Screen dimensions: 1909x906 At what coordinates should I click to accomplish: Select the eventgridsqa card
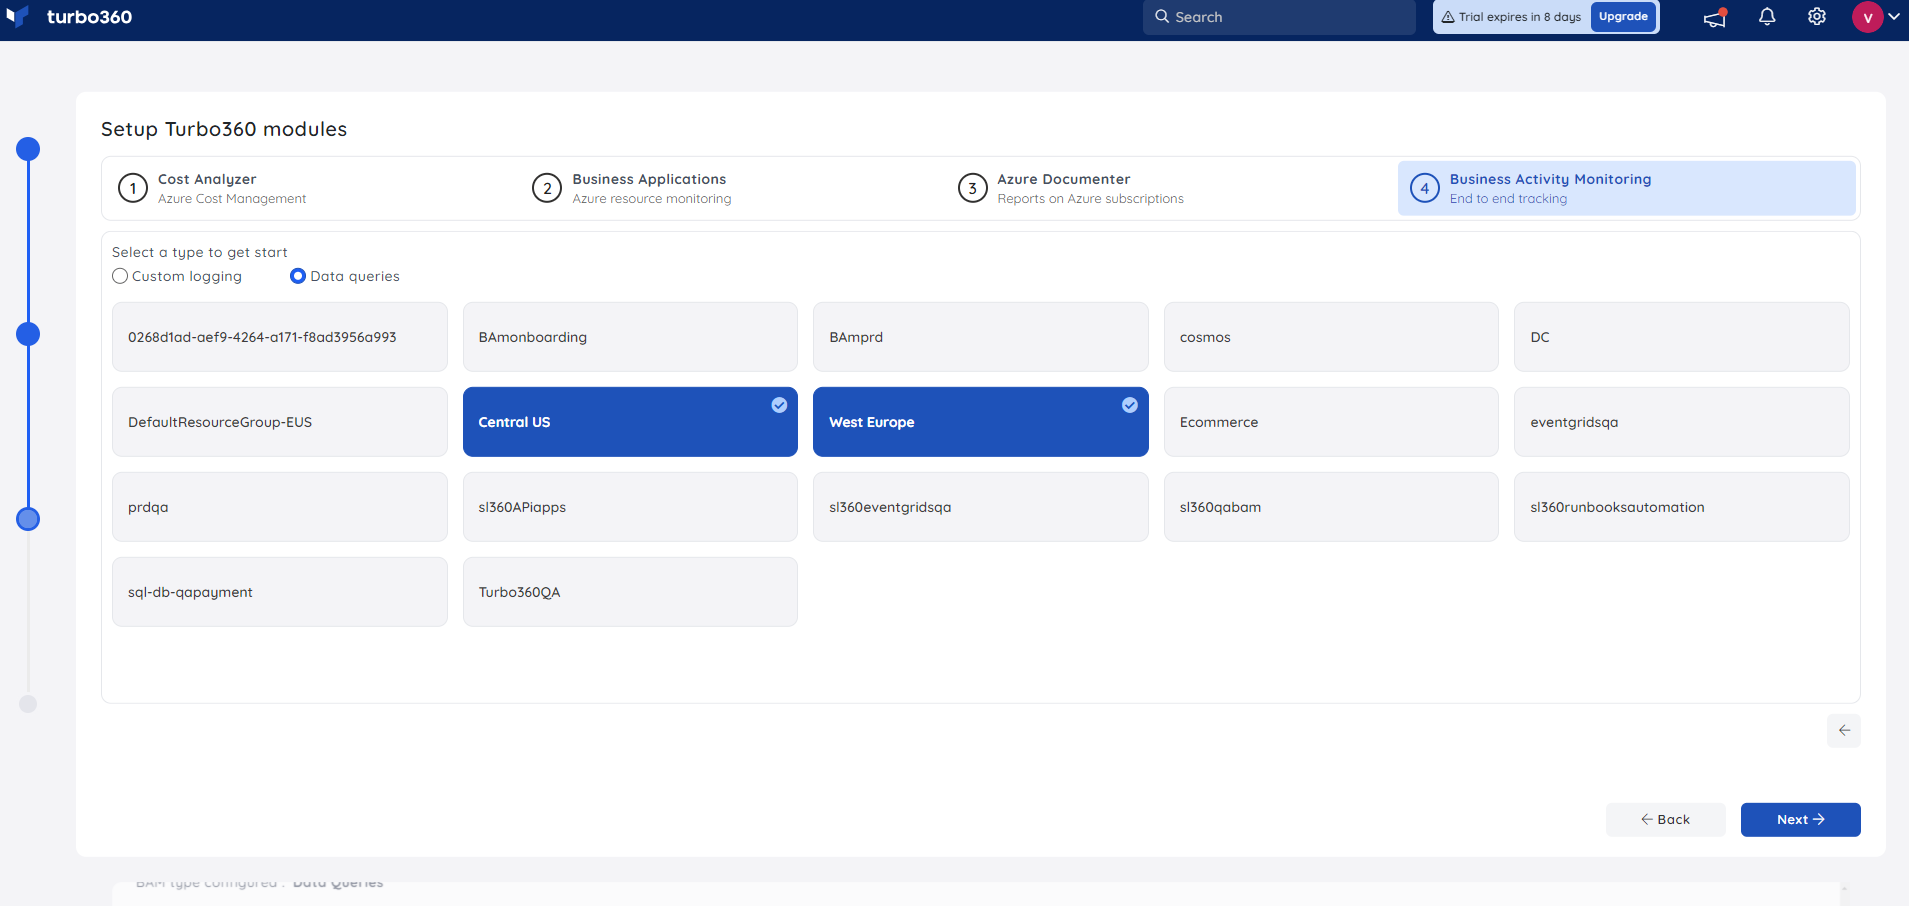1682,422
